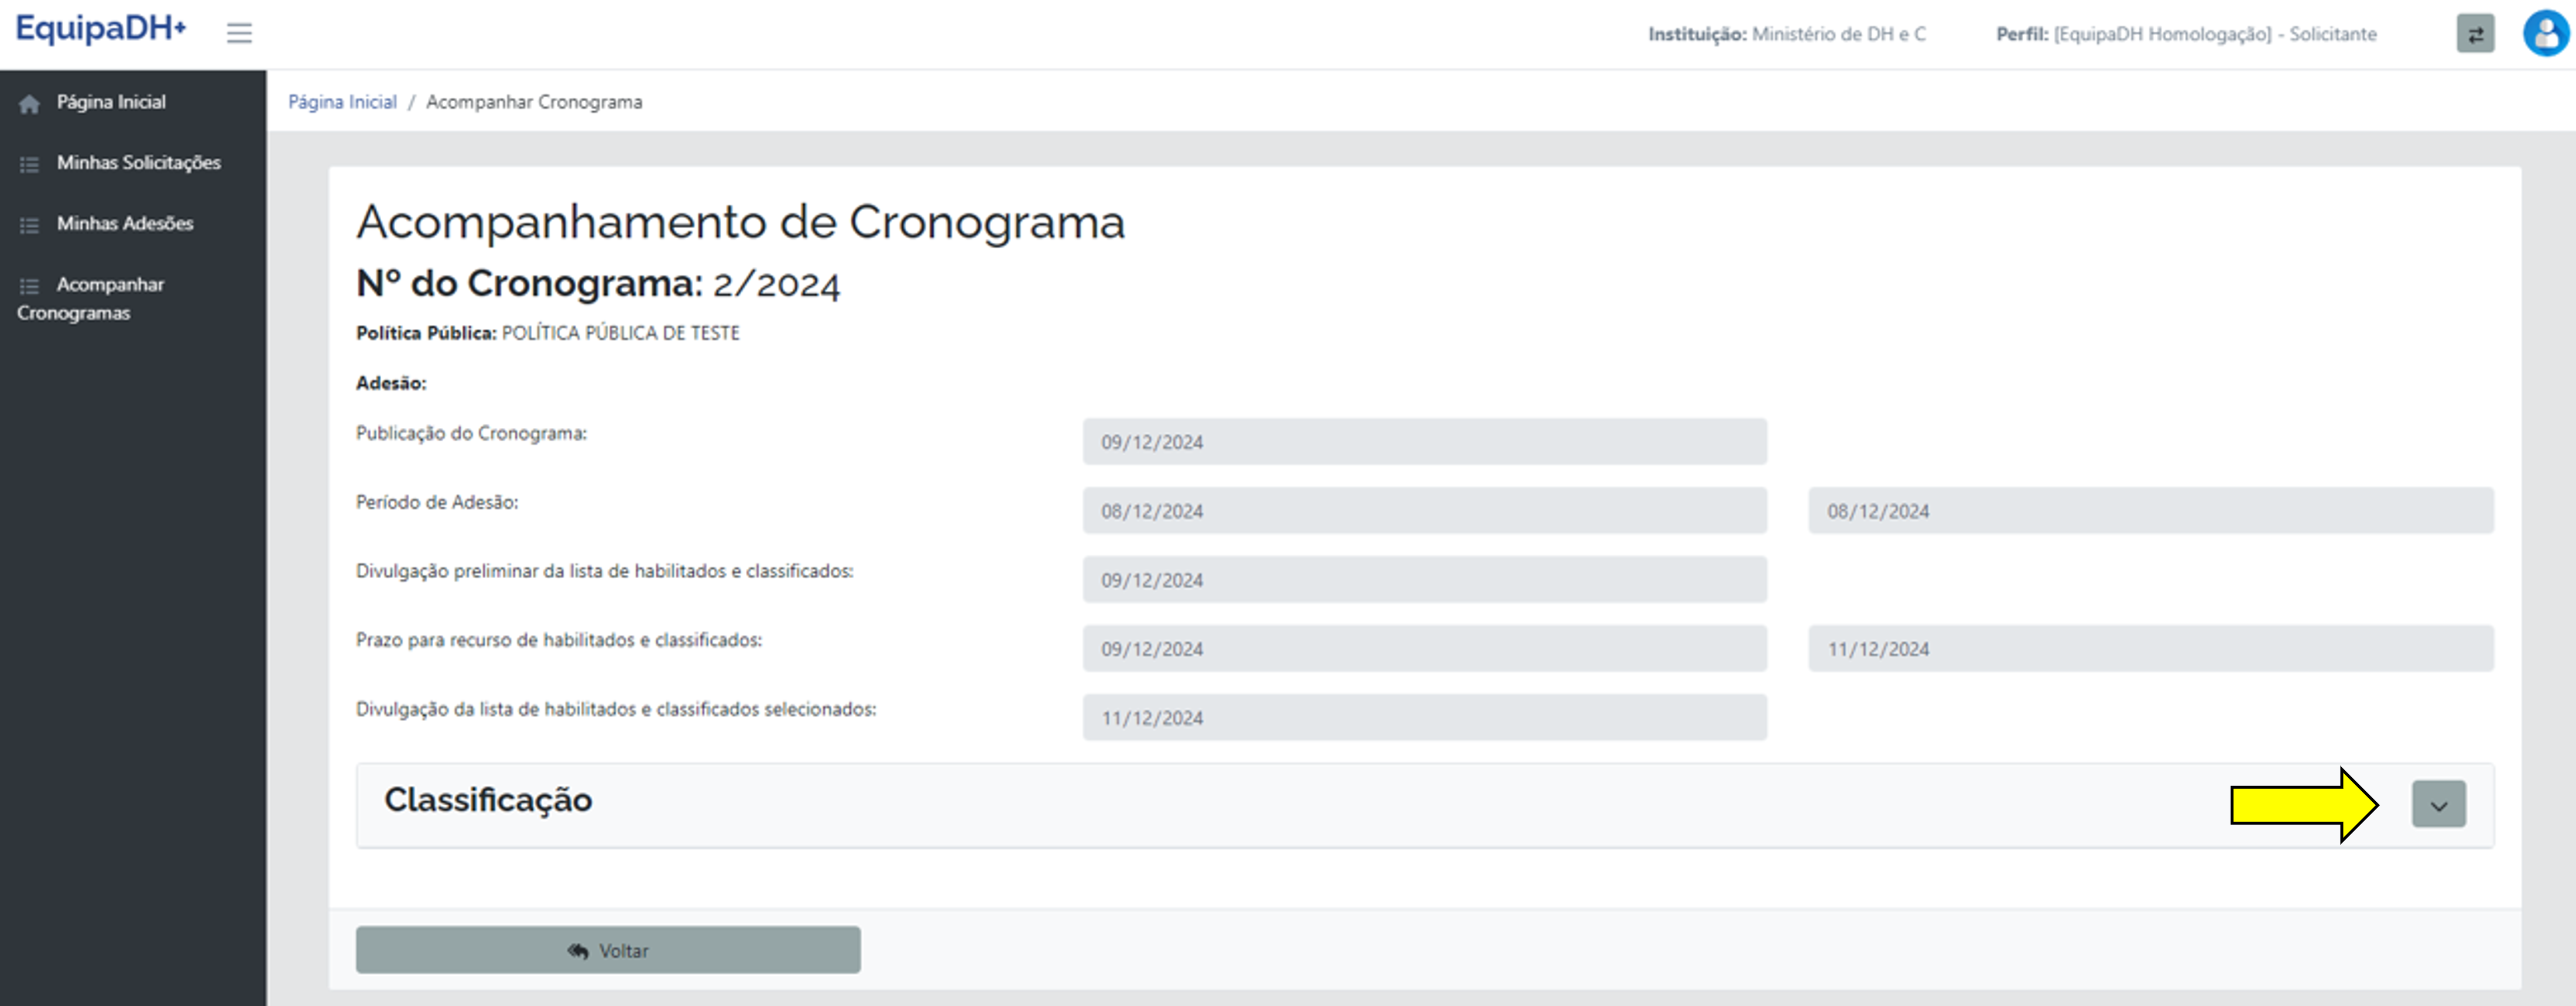This screenshot has width=2576, height=1006.
Task: Click the hamburger menu icon
Action: click(239, 33)
